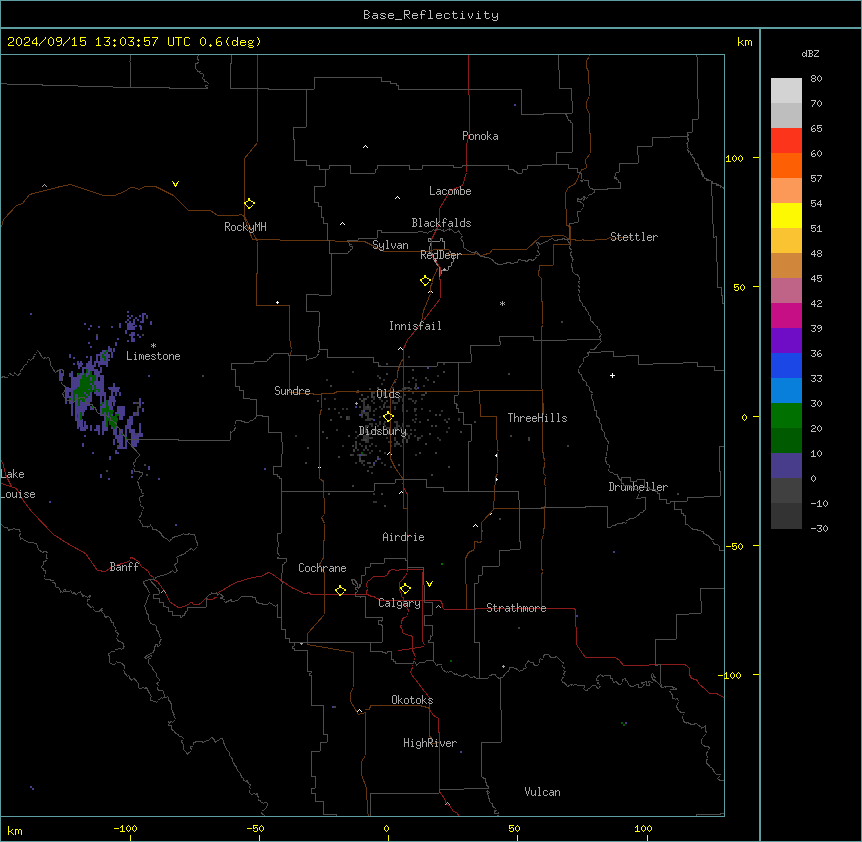Click the yellow V marker northwest of RockyMH

pos(175,184)
